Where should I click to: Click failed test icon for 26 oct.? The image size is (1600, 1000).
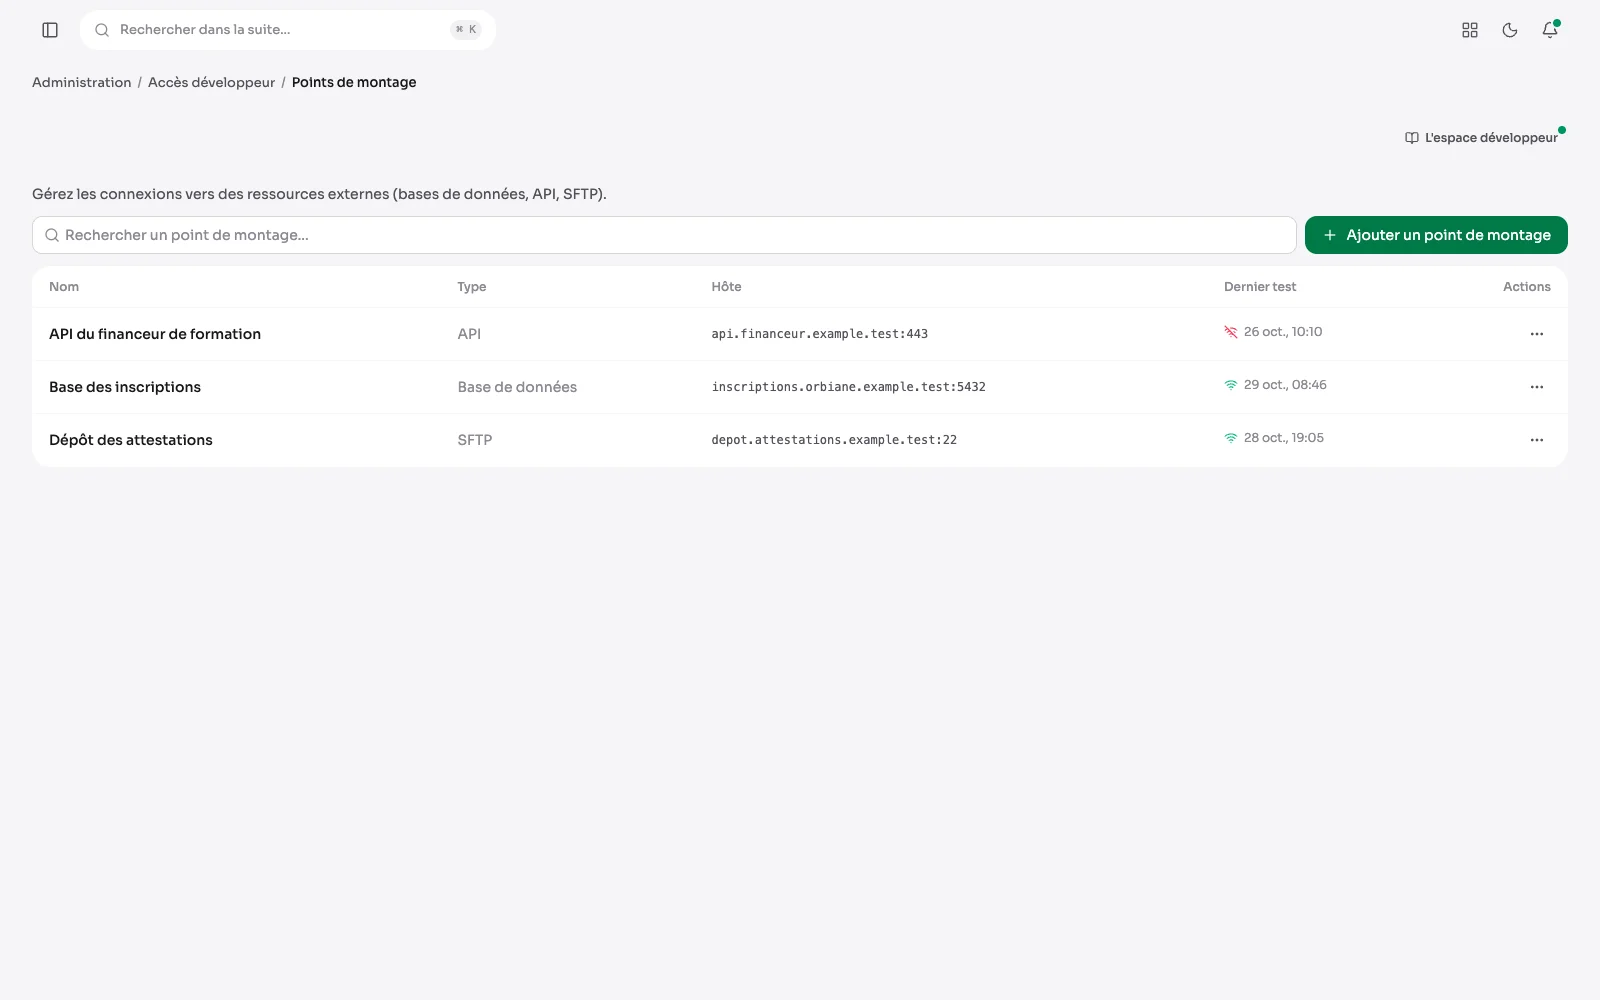point(1231,332)
